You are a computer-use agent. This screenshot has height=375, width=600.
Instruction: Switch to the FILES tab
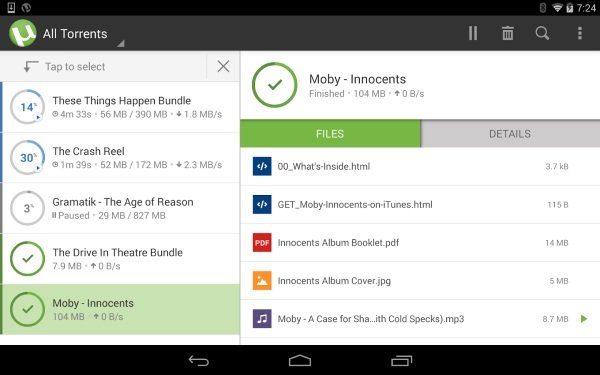tap(330, 134)
